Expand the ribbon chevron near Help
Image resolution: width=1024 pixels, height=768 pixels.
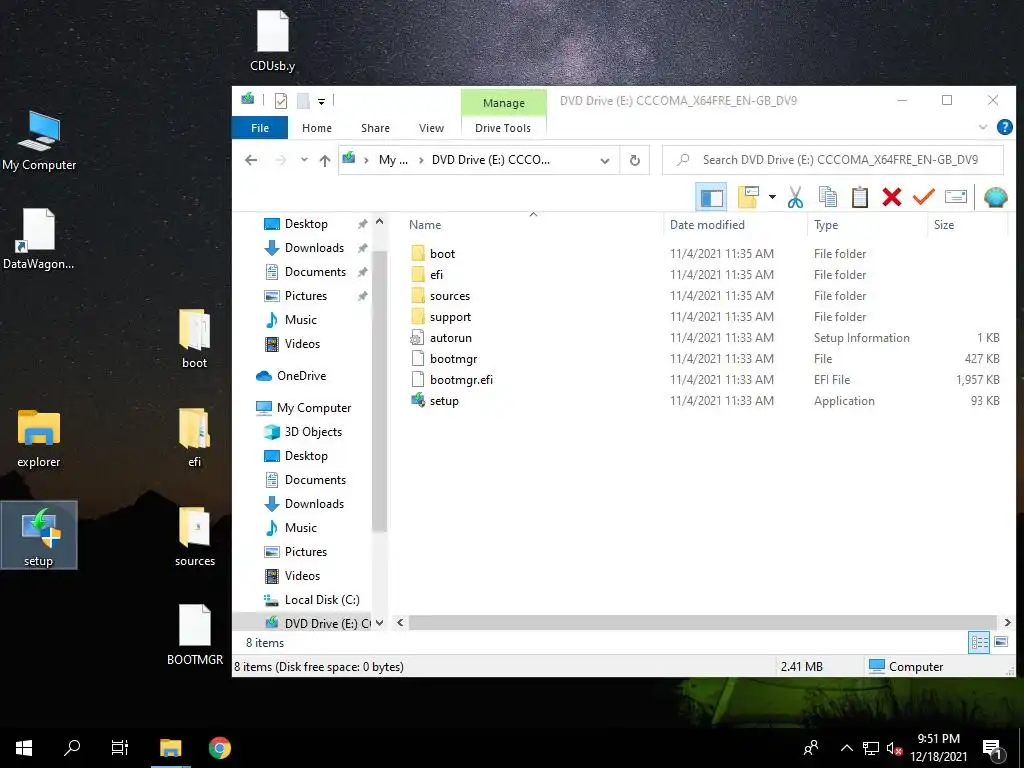(982, 127)
